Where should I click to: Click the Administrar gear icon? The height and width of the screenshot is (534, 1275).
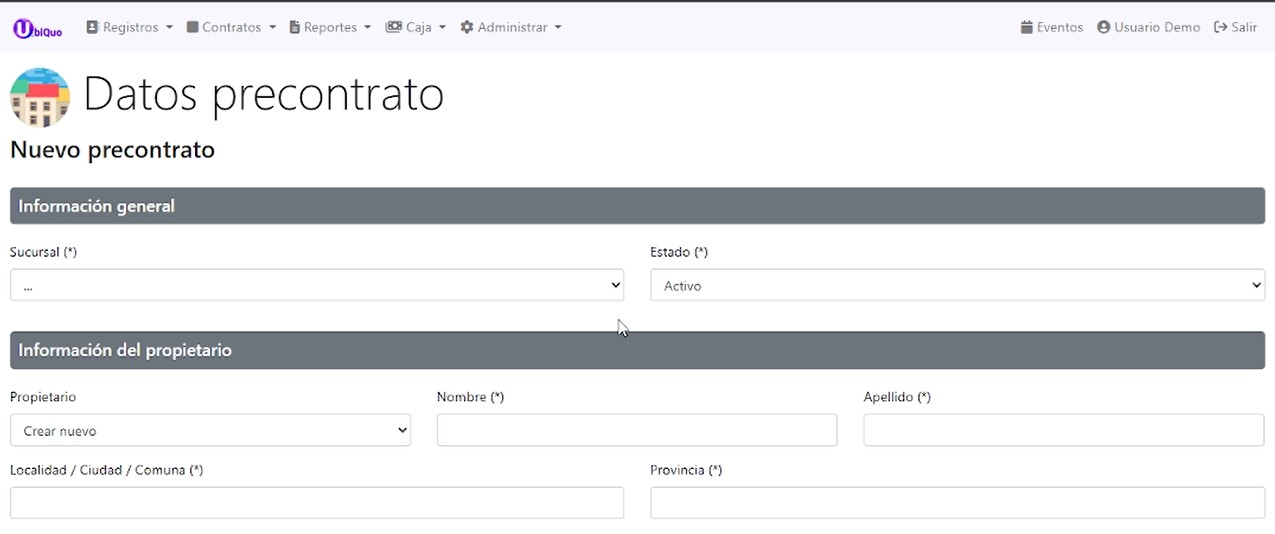pyautogui.click(x=467, y=28)
